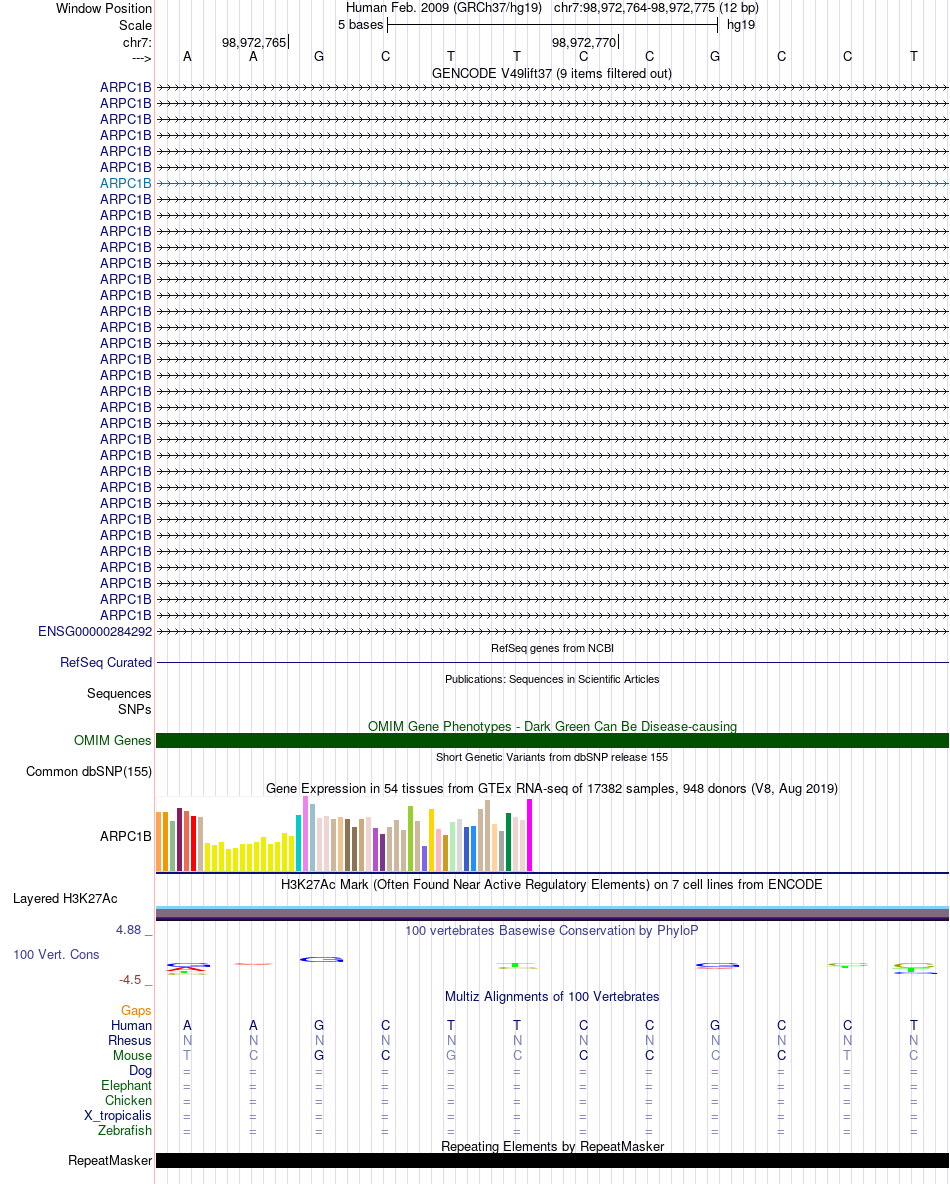Click the 98,972,765 coordinate marker

click(254, 42)
